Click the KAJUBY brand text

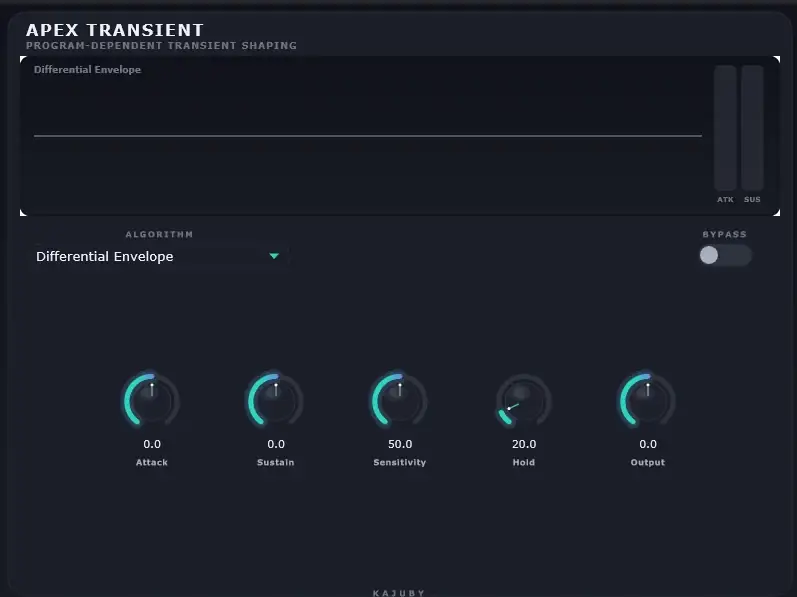point(398,593)
